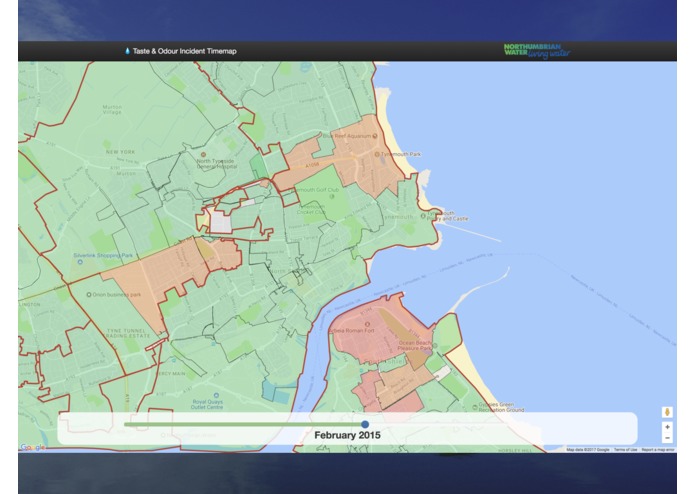Viewport: 695px width, 494px height.
Task: Select the Silverlink Shopping Park marker
Action: tap(80, 262)
